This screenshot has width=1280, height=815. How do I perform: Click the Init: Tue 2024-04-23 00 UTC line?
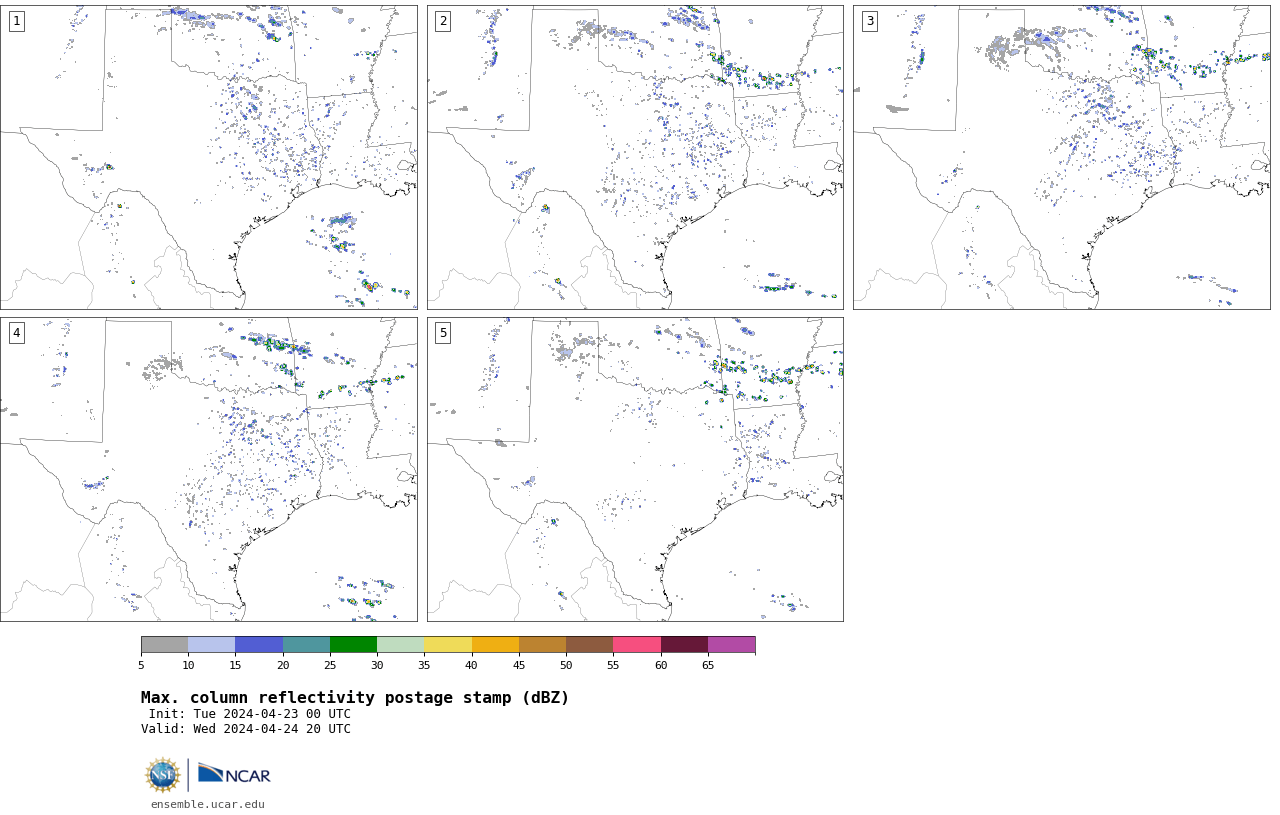[250, 714]
